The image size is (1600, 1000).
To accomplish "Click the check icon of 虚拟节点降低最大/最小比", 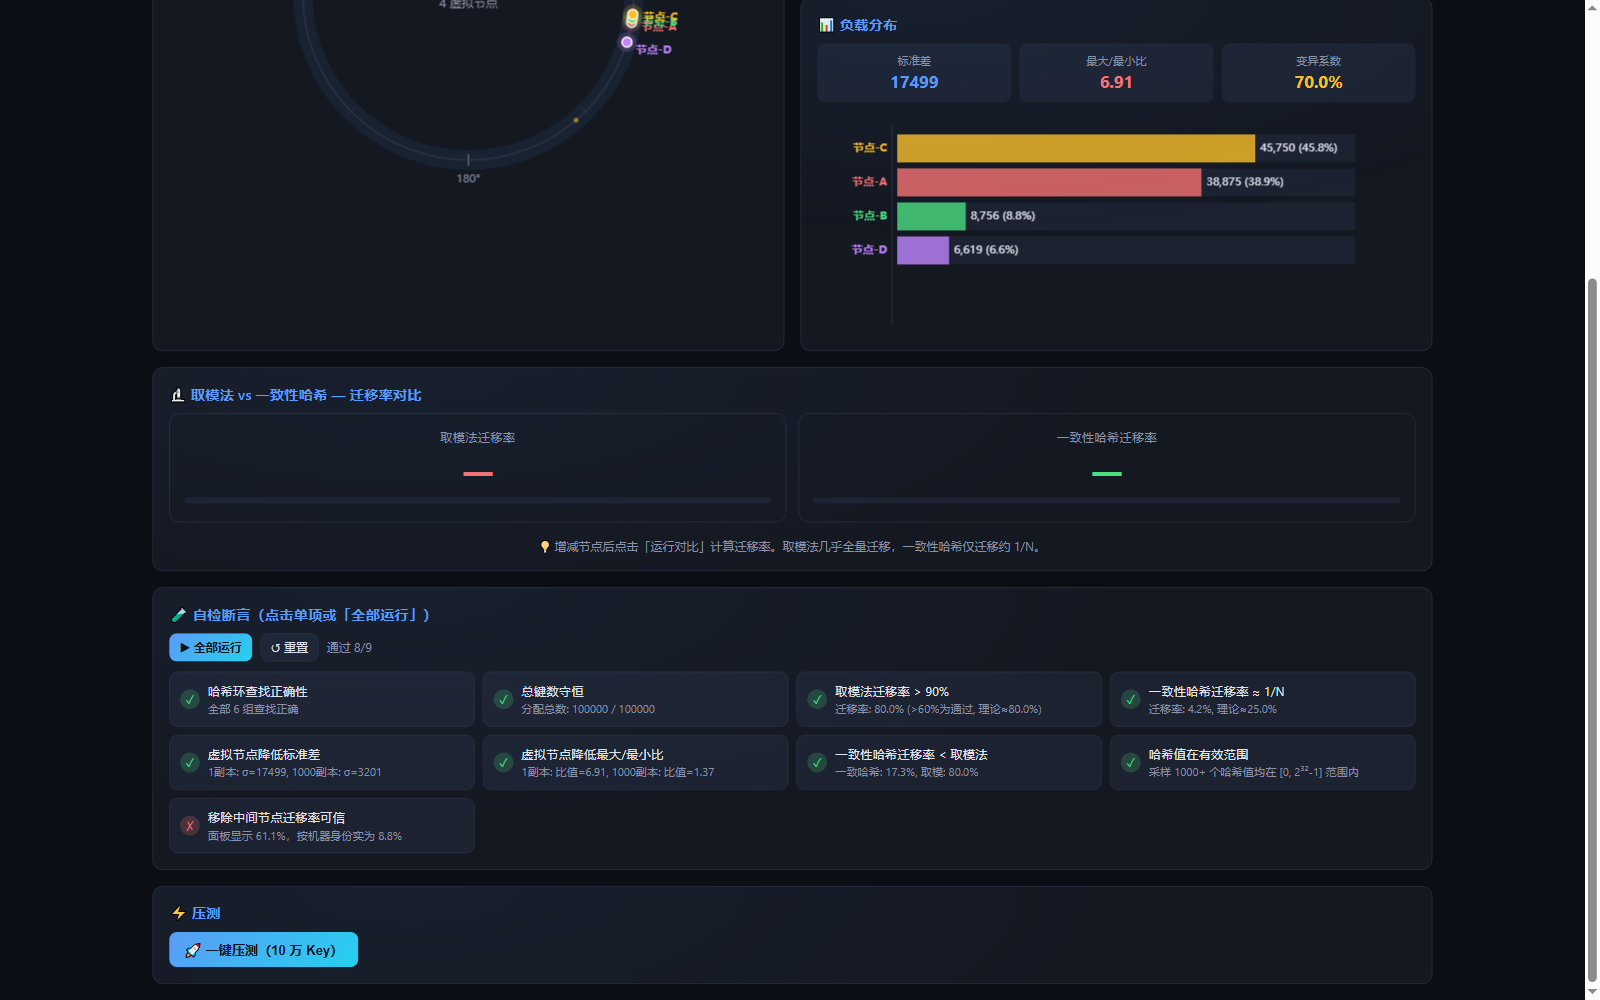I will (504, 763).
